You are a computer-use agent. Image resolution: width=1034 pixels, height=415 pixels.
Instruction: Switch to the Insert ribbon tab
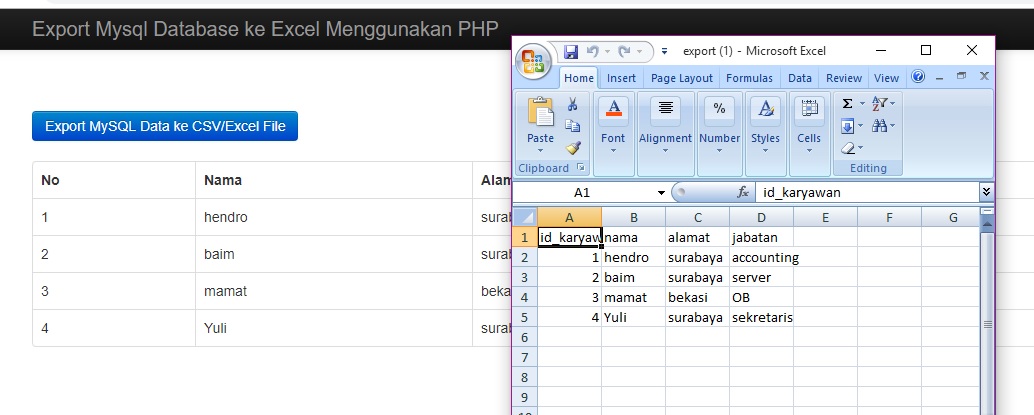pyautogui.click(x=621, y=78)
